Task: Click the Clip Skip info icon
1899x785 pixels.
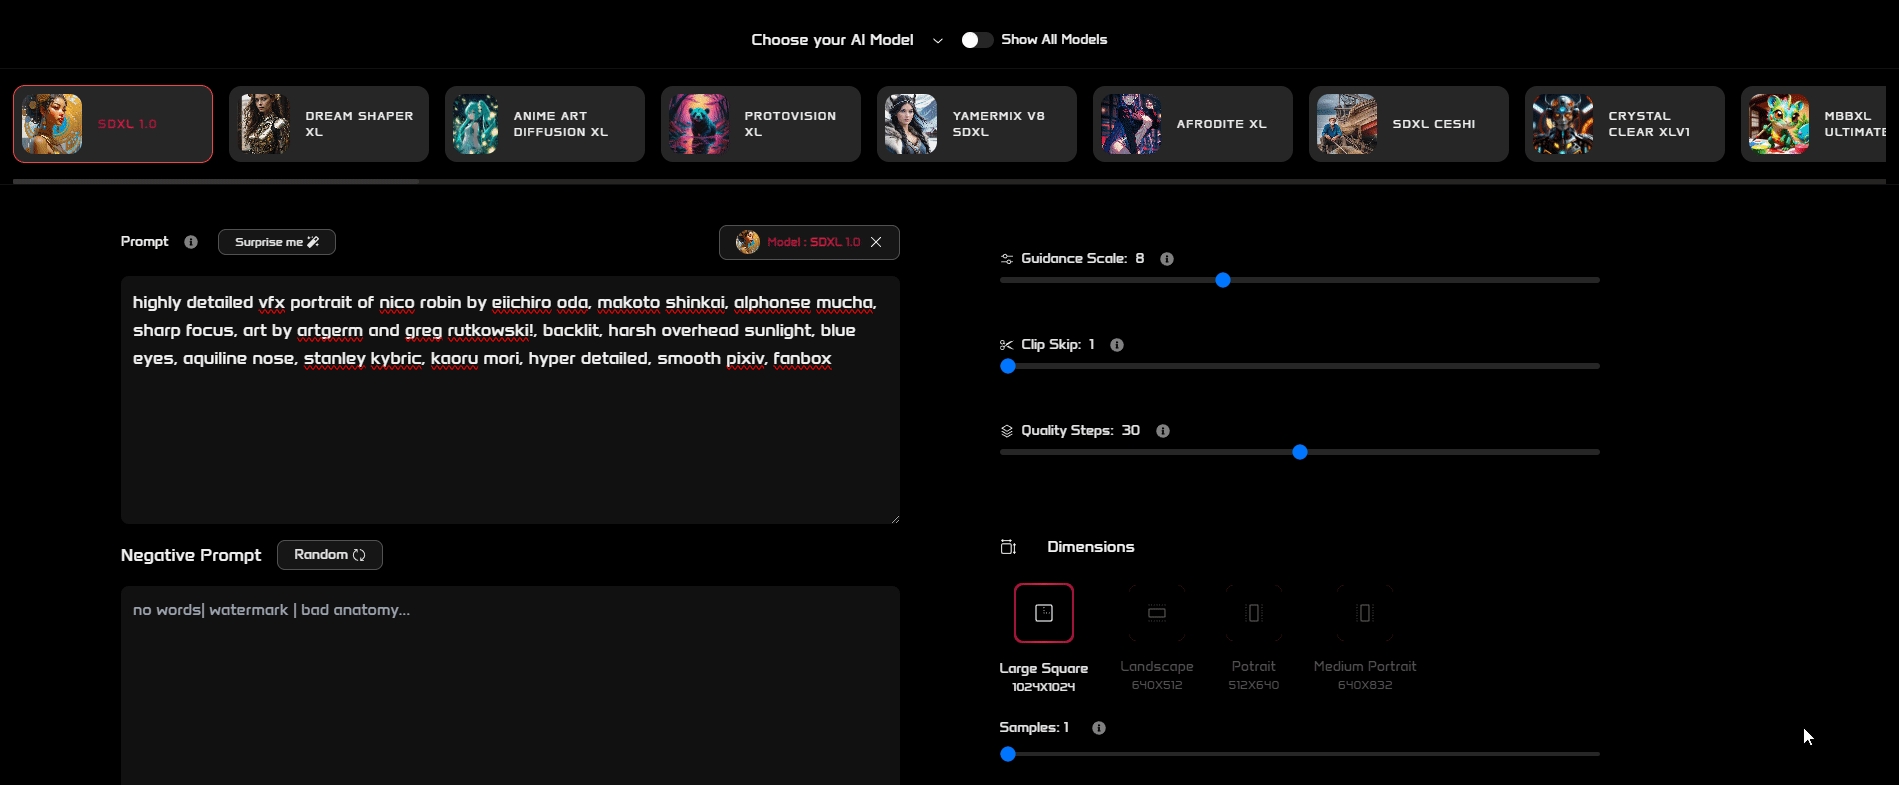Action: (x=1117, y=345)
